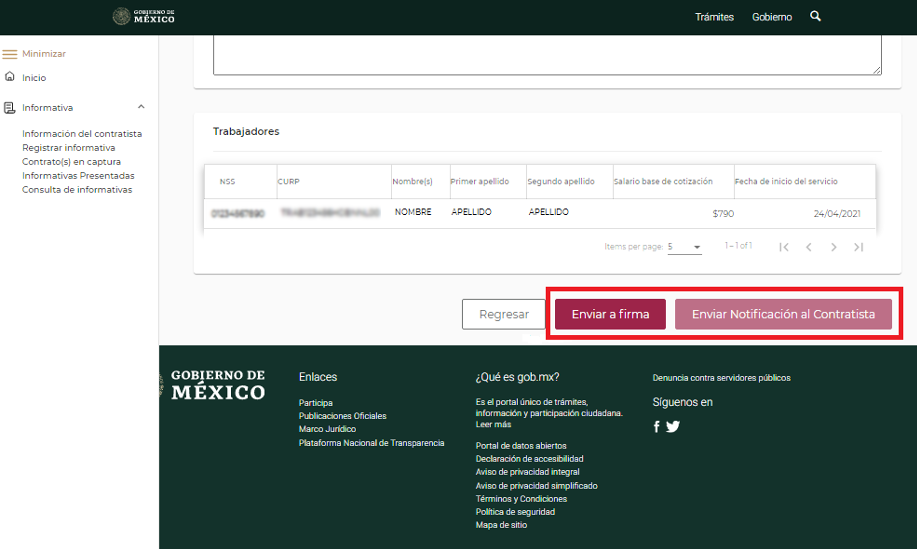
Task: Click the Enviar a firma button
Action: [610, 314]
